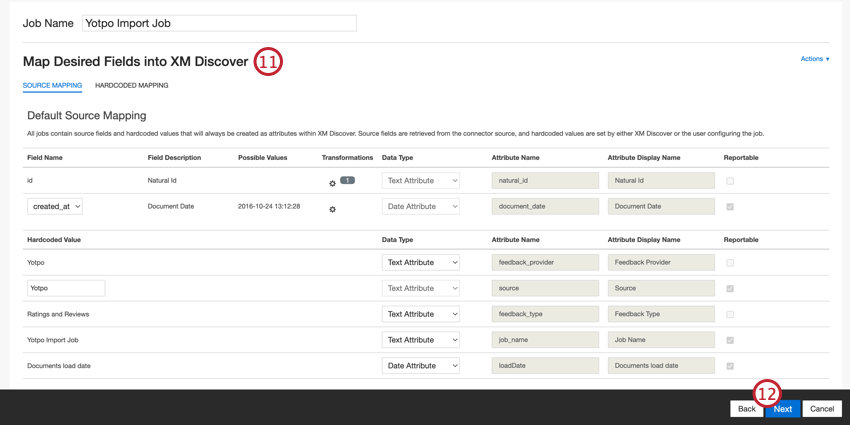The width and height of the screenshot is (850, 425).
Task: Open Data Type dropdown for id row
Action: (421, 181)
